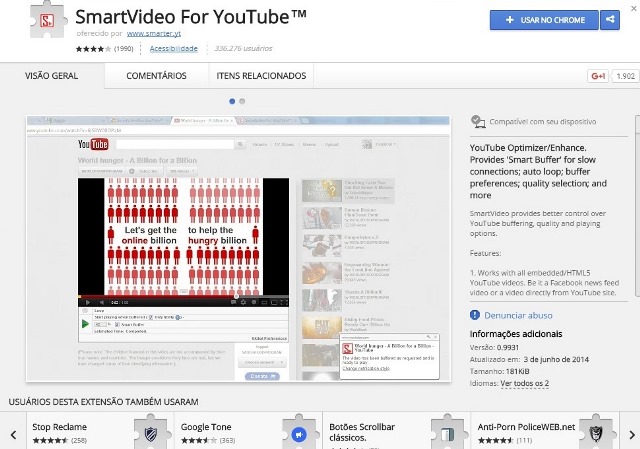The image size is (640, 449).
Task: Click the Google Tone megaphone icon
Action: tap(299, 434)
